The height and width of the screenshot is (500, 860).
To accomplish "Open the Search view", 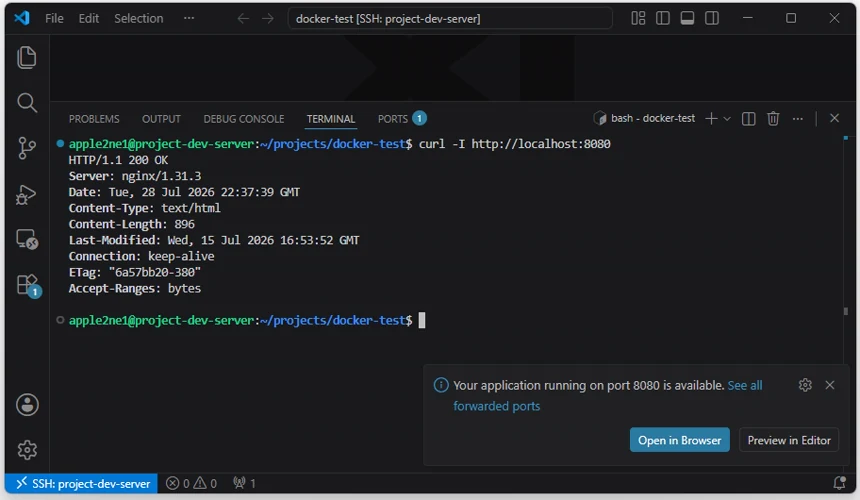I will click(x=26, y=103).
